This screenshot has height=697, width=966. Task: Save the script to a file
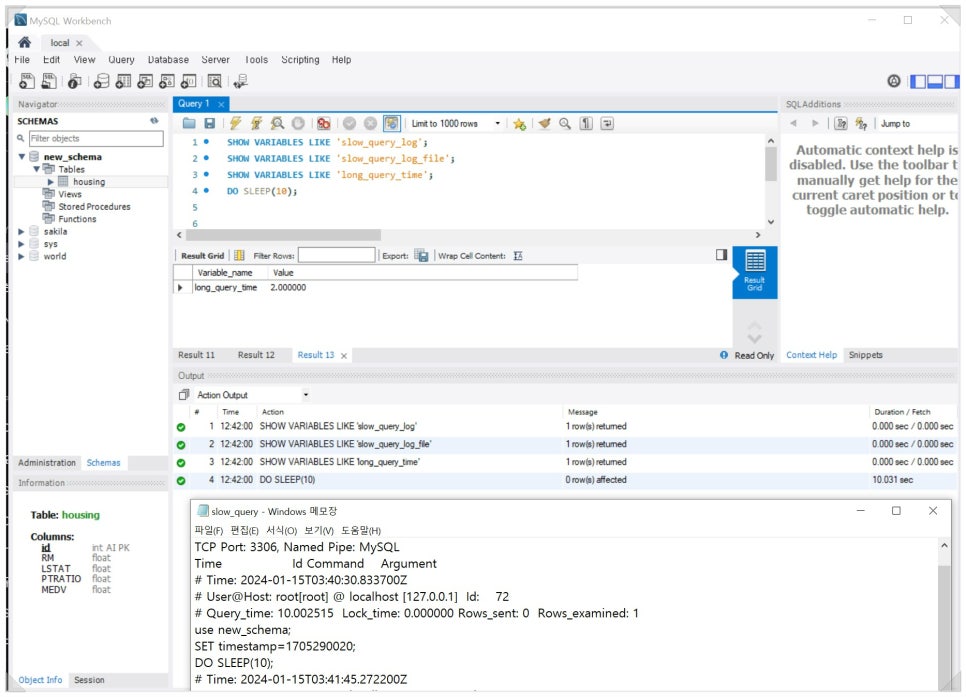point(210,123)
